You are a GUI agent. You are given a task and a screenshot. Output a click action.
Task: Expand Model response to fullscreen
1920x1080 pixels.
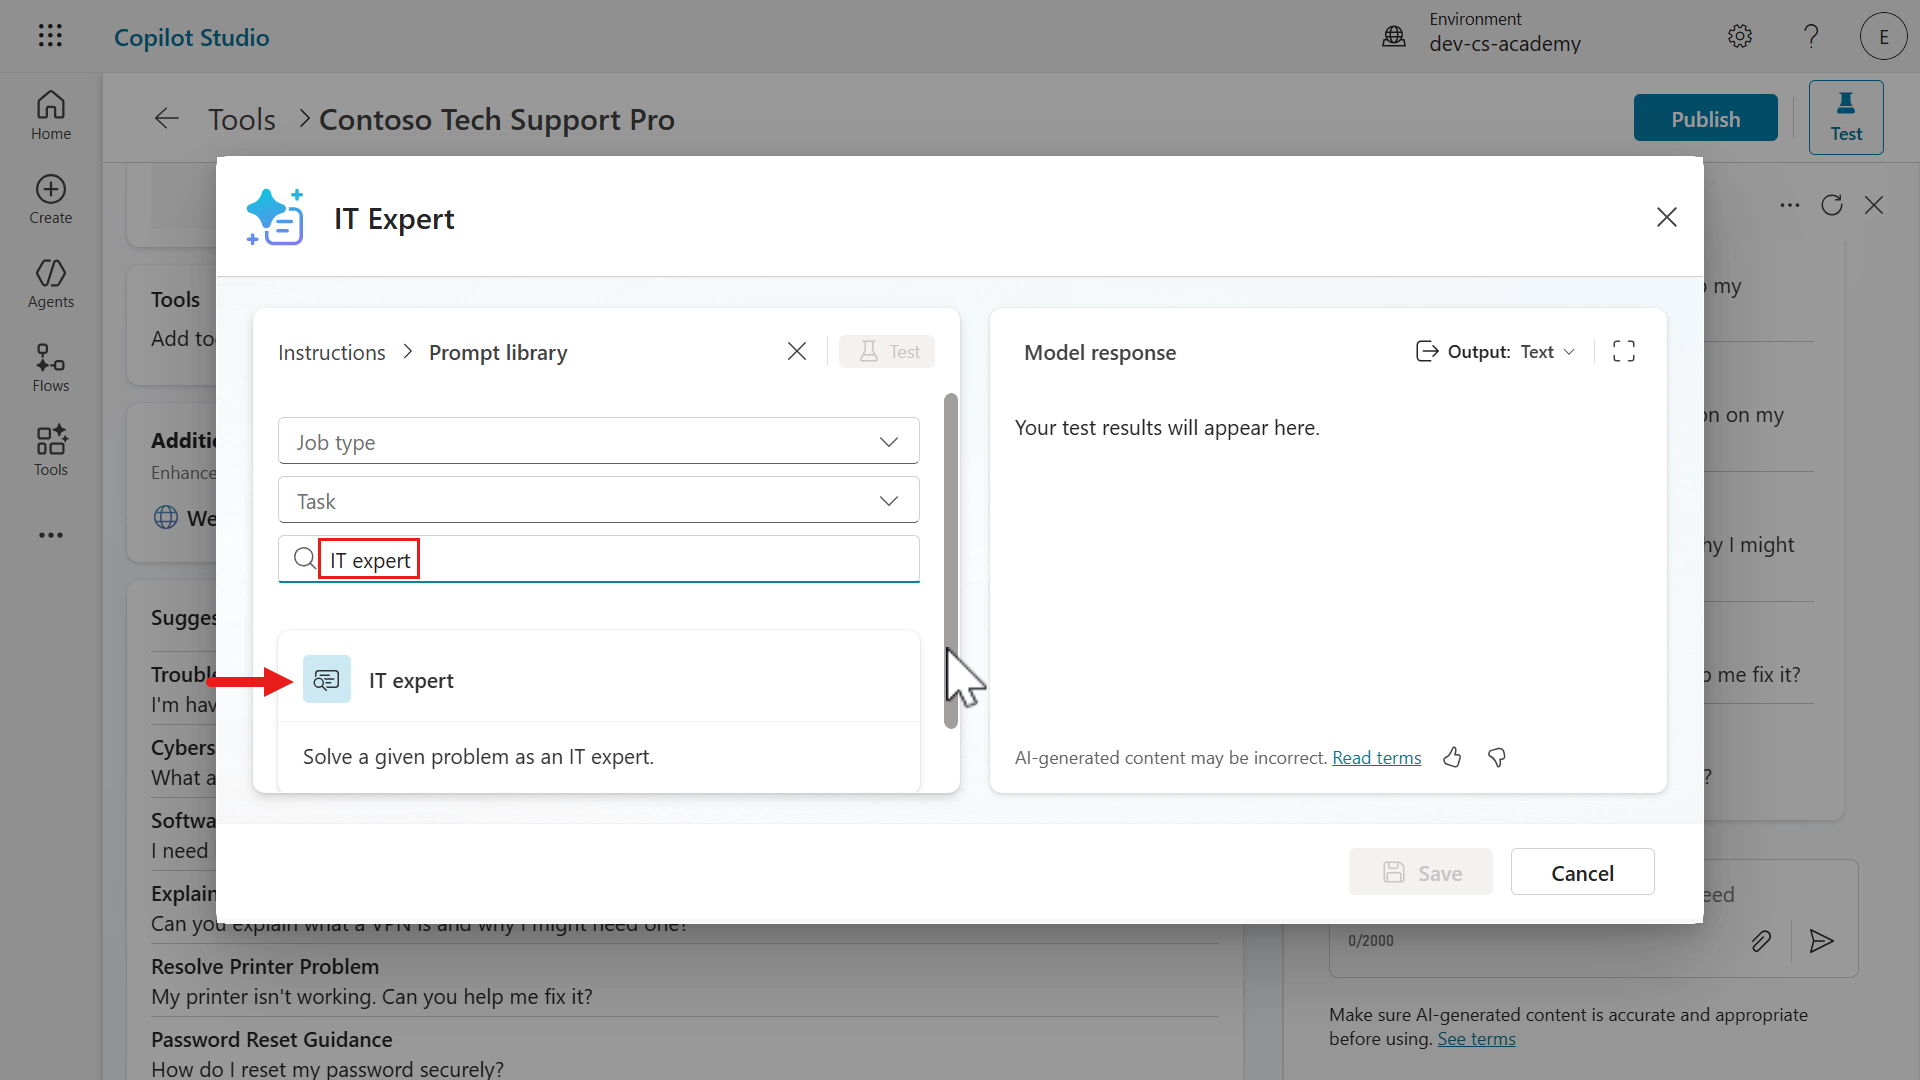coord(1624,351)
